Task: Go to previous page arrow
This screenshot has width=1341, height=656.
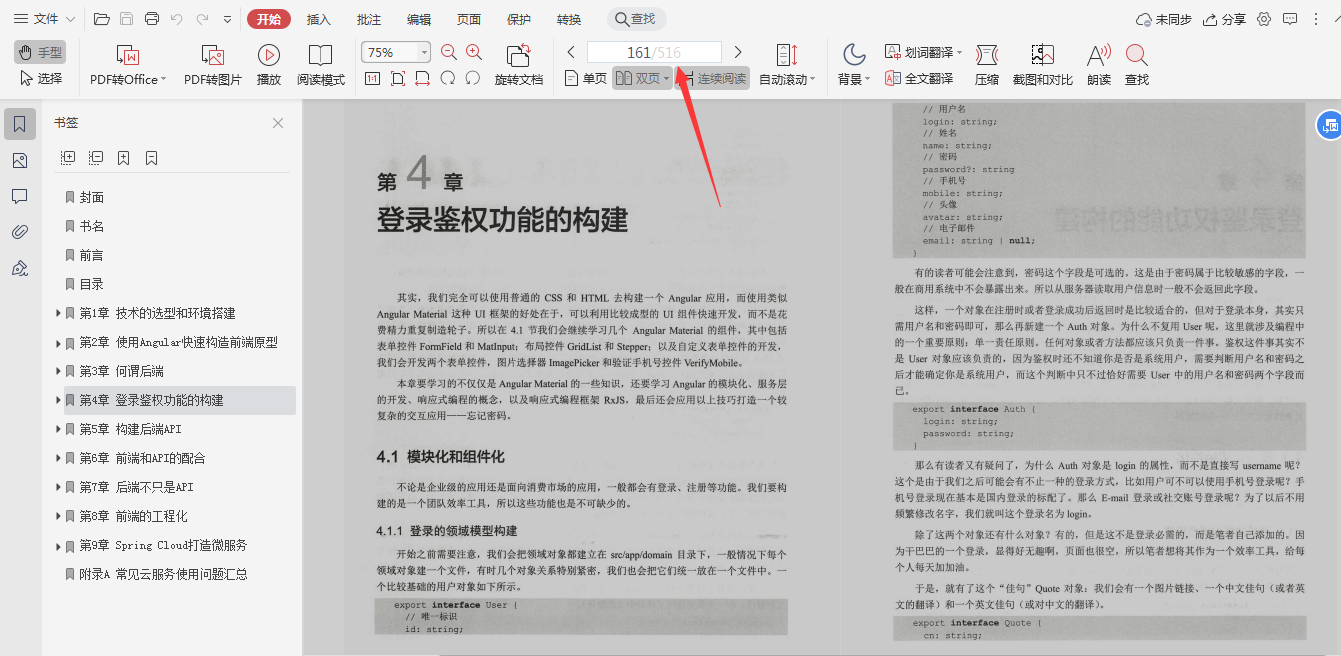Action: [x=571, y=52]
